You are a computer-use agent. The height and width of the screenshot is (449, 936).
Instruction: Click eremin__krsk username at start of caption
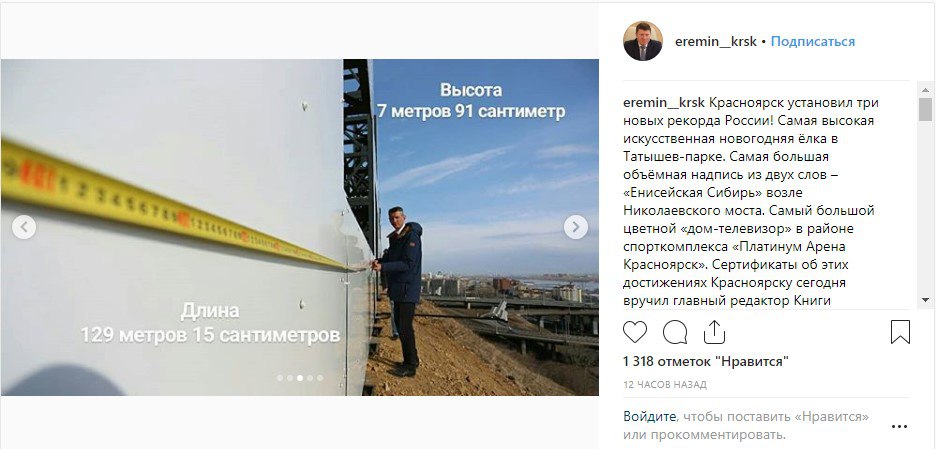click(x=664, y=102)
